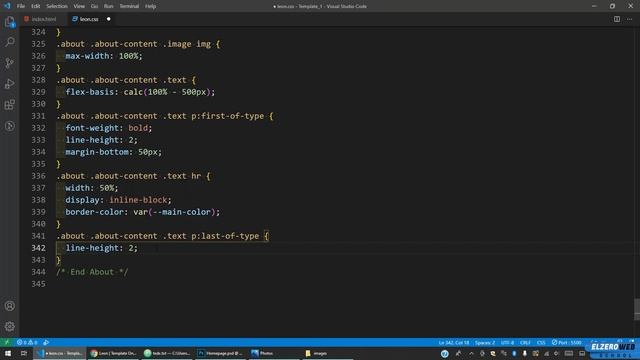Open the Run and Debug view
The height and width of the screenshot is (360, 640).
click(9, 84)
